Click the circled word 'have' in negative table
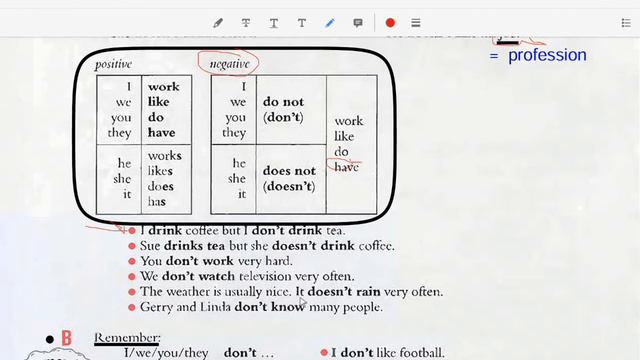The width and height of the screenshot is (640, 360). pos(347,167)
